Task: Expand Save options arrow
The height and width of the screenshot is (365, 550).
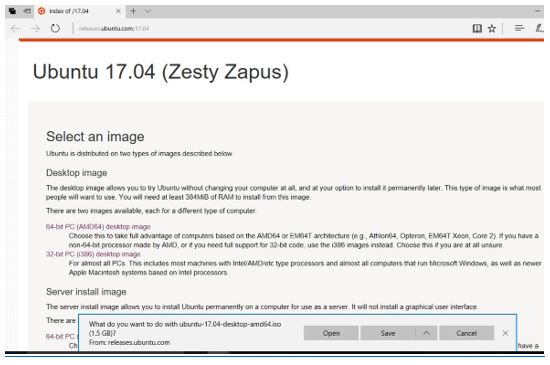Action: coord(426,333)
